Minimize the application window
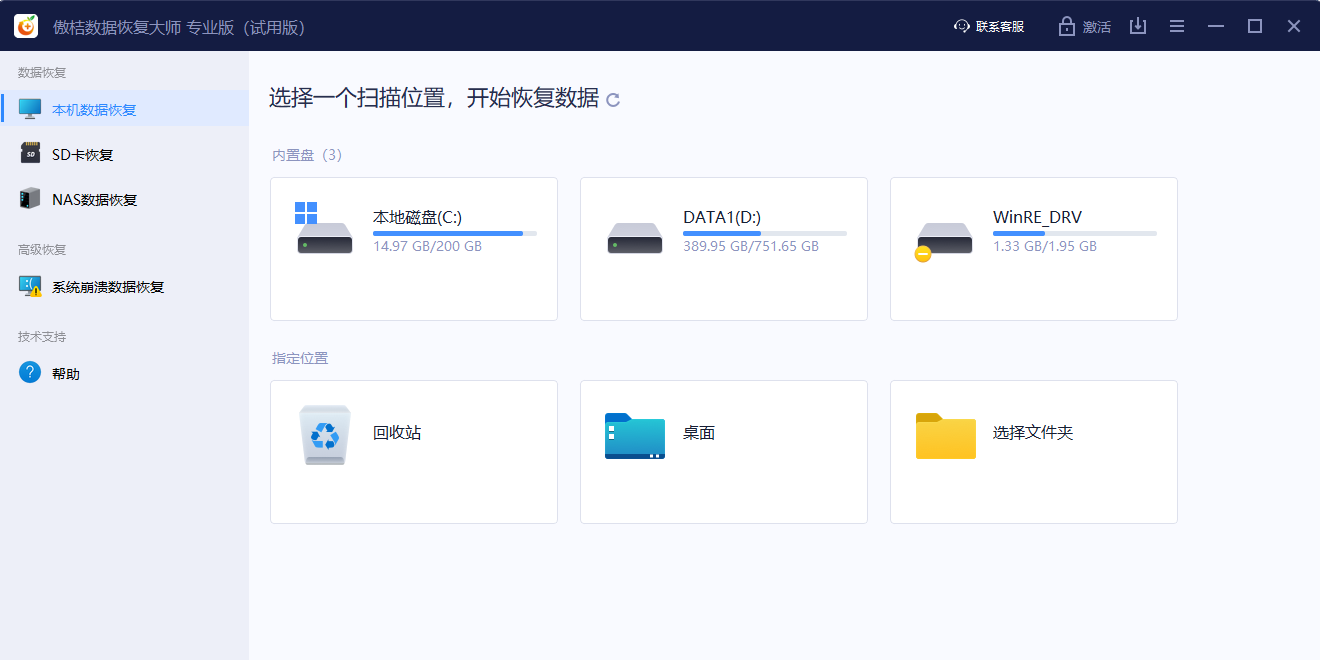Viewport: 1320px width, 660px height. (1216, 26)
